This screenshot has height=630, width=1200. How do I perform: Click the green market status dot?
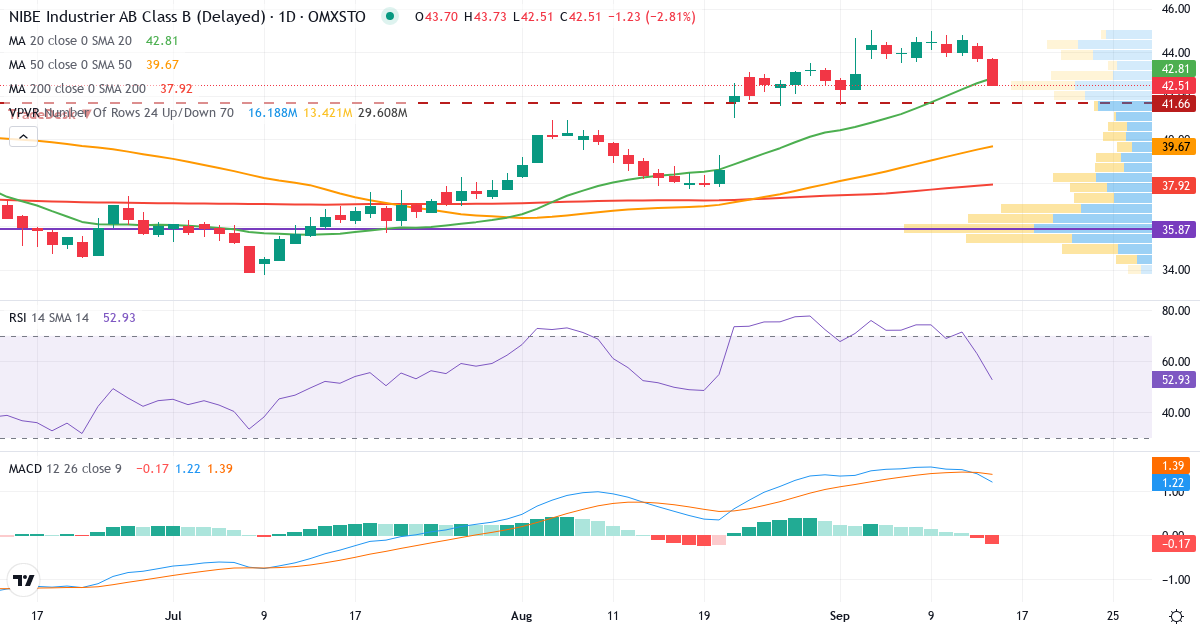(390, 17)
